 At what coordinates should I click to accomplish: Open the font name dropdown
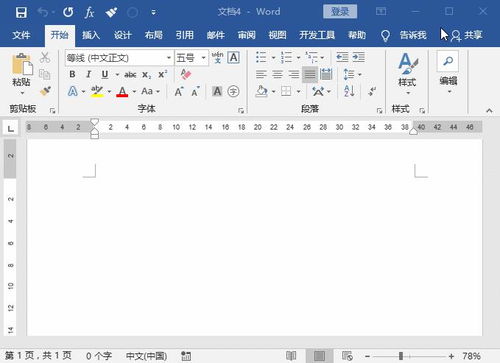pos(169,58)
